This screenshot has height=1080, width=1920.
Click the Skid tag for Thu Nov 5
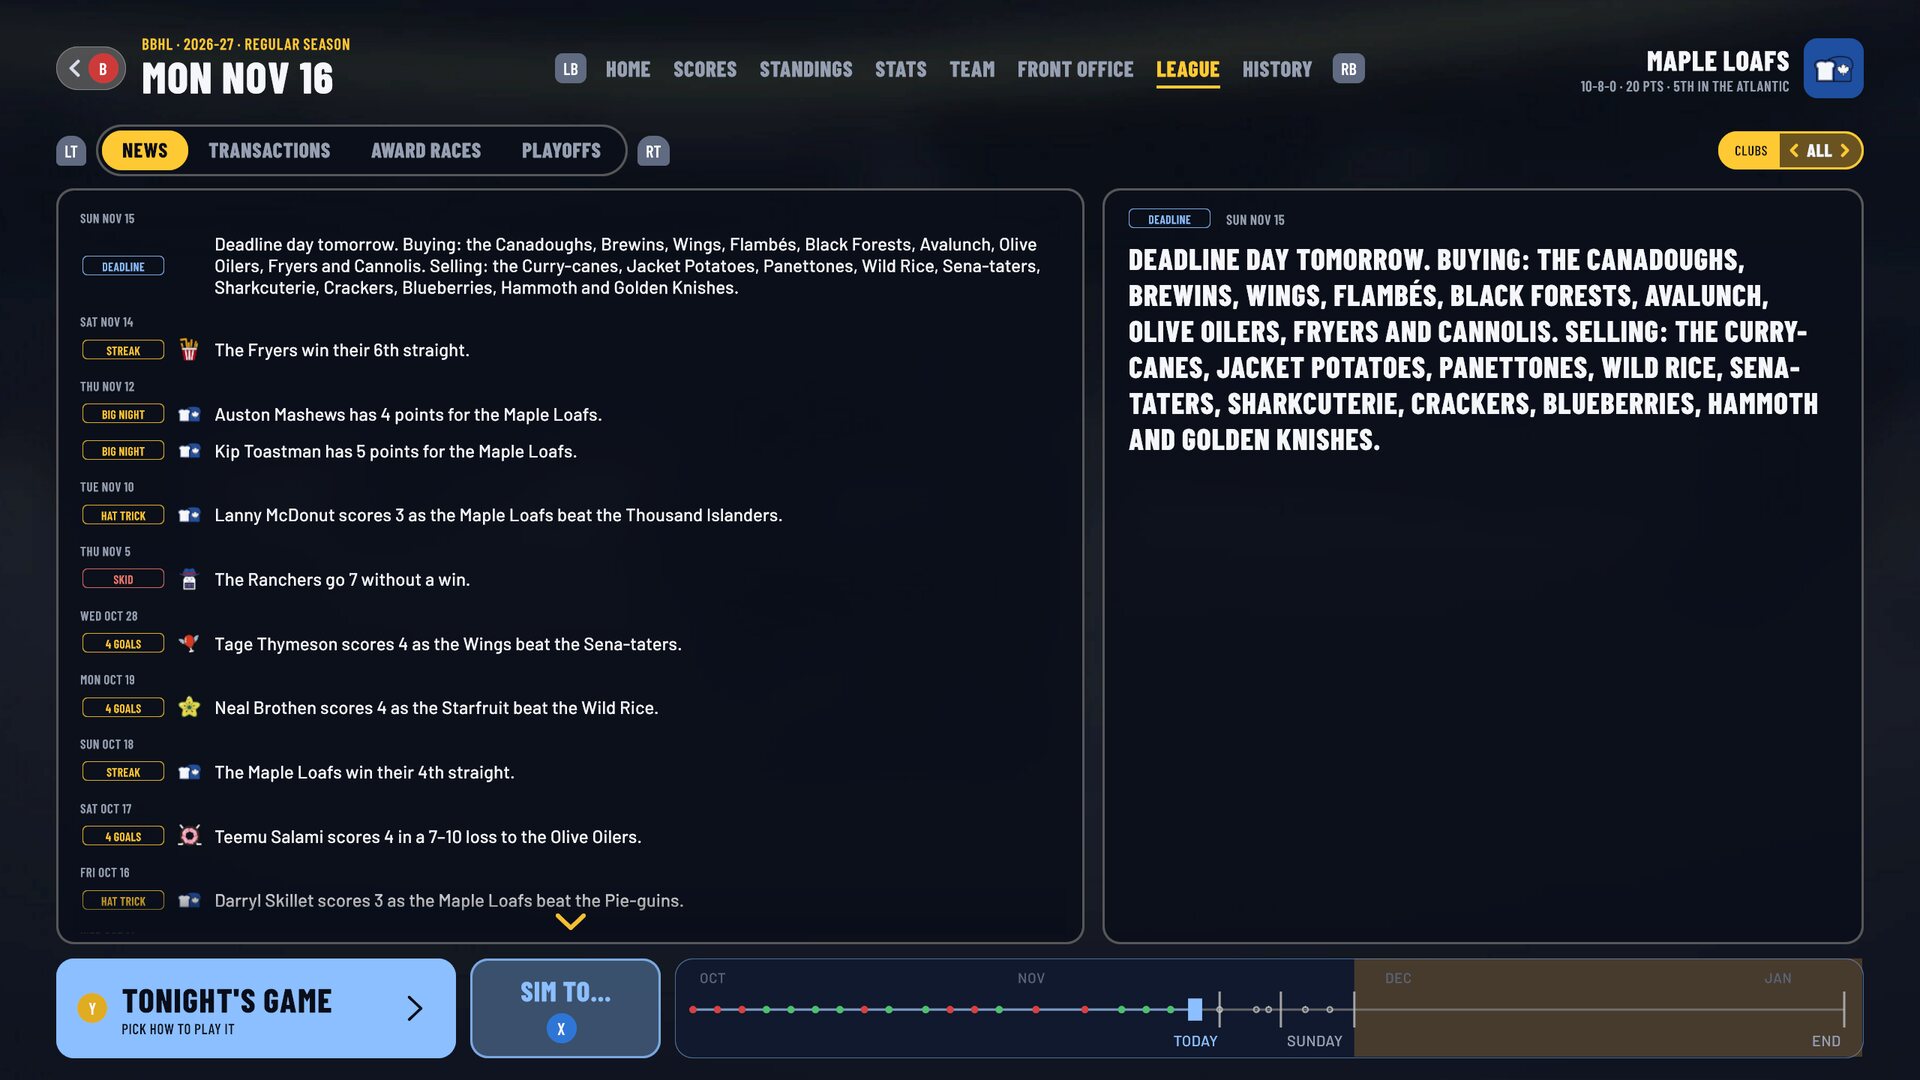tap(123, 580)
